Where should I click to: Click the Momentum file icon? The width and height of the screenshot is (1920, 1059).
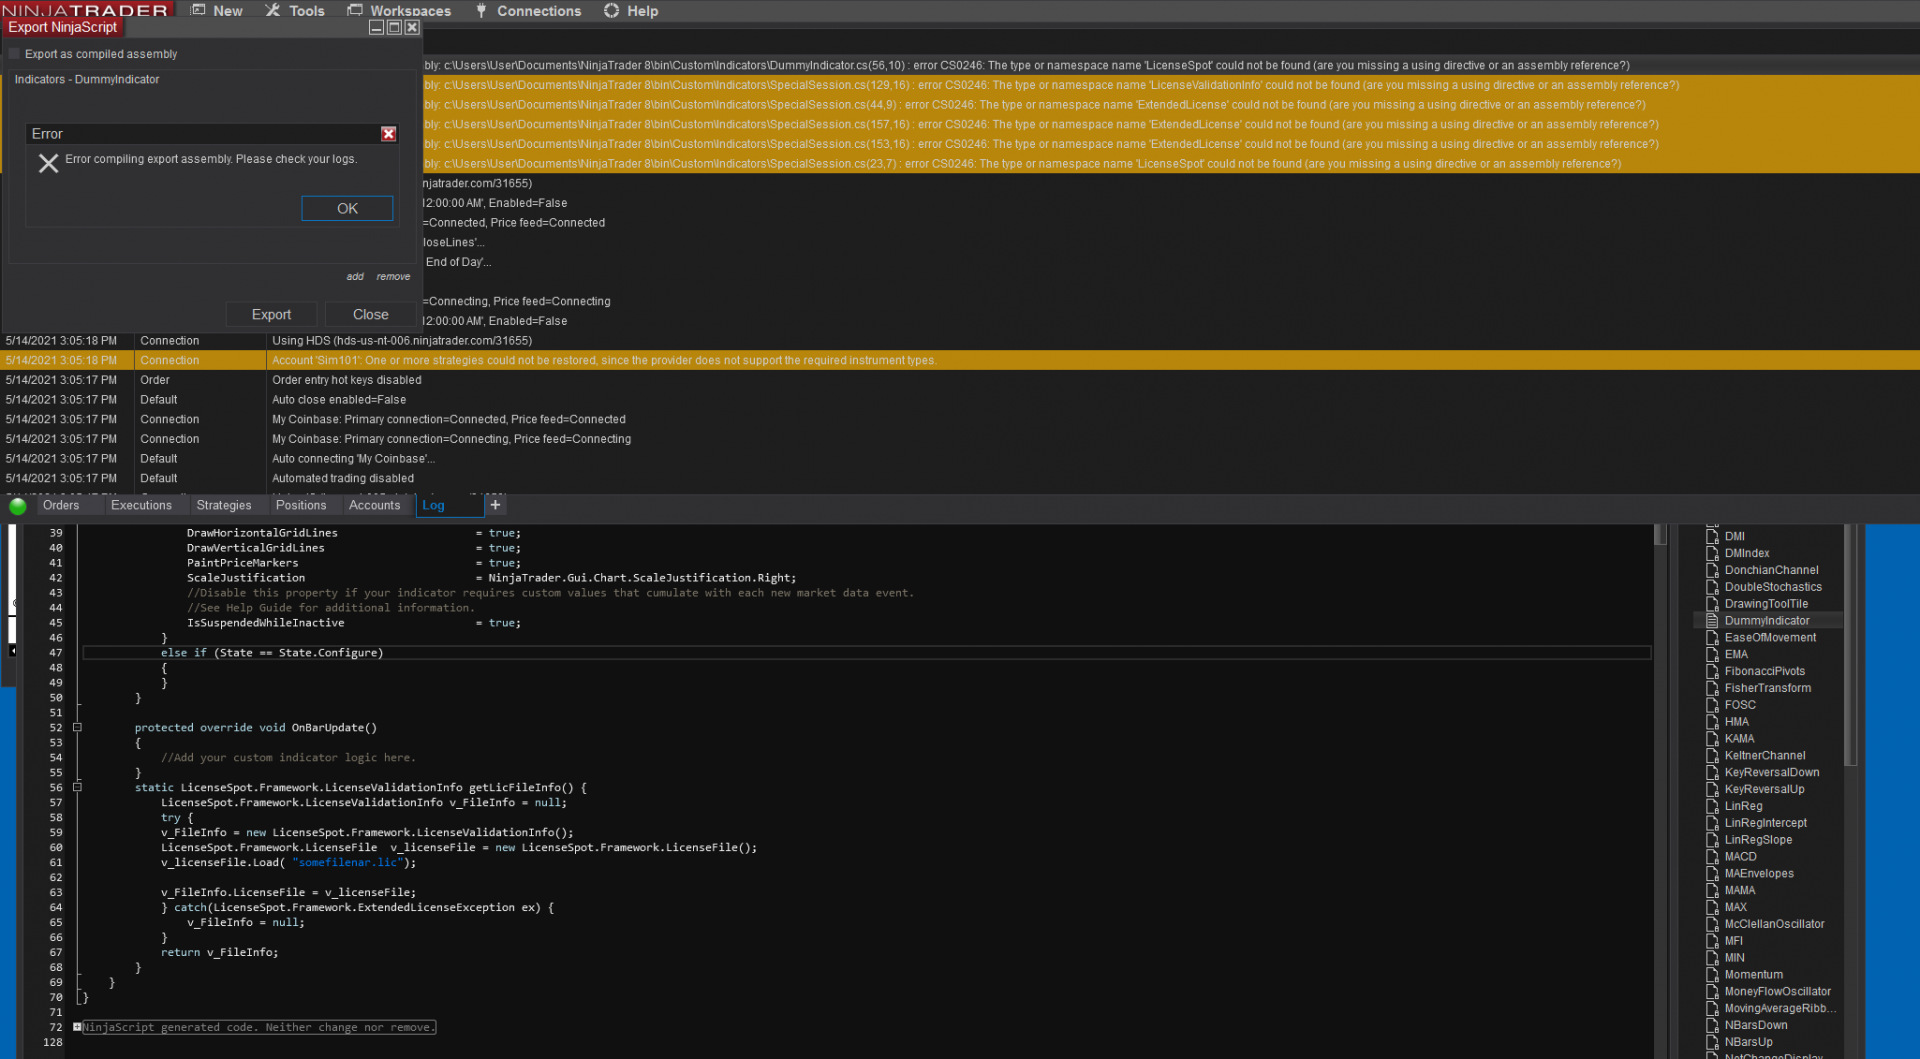coord(1712,975)
